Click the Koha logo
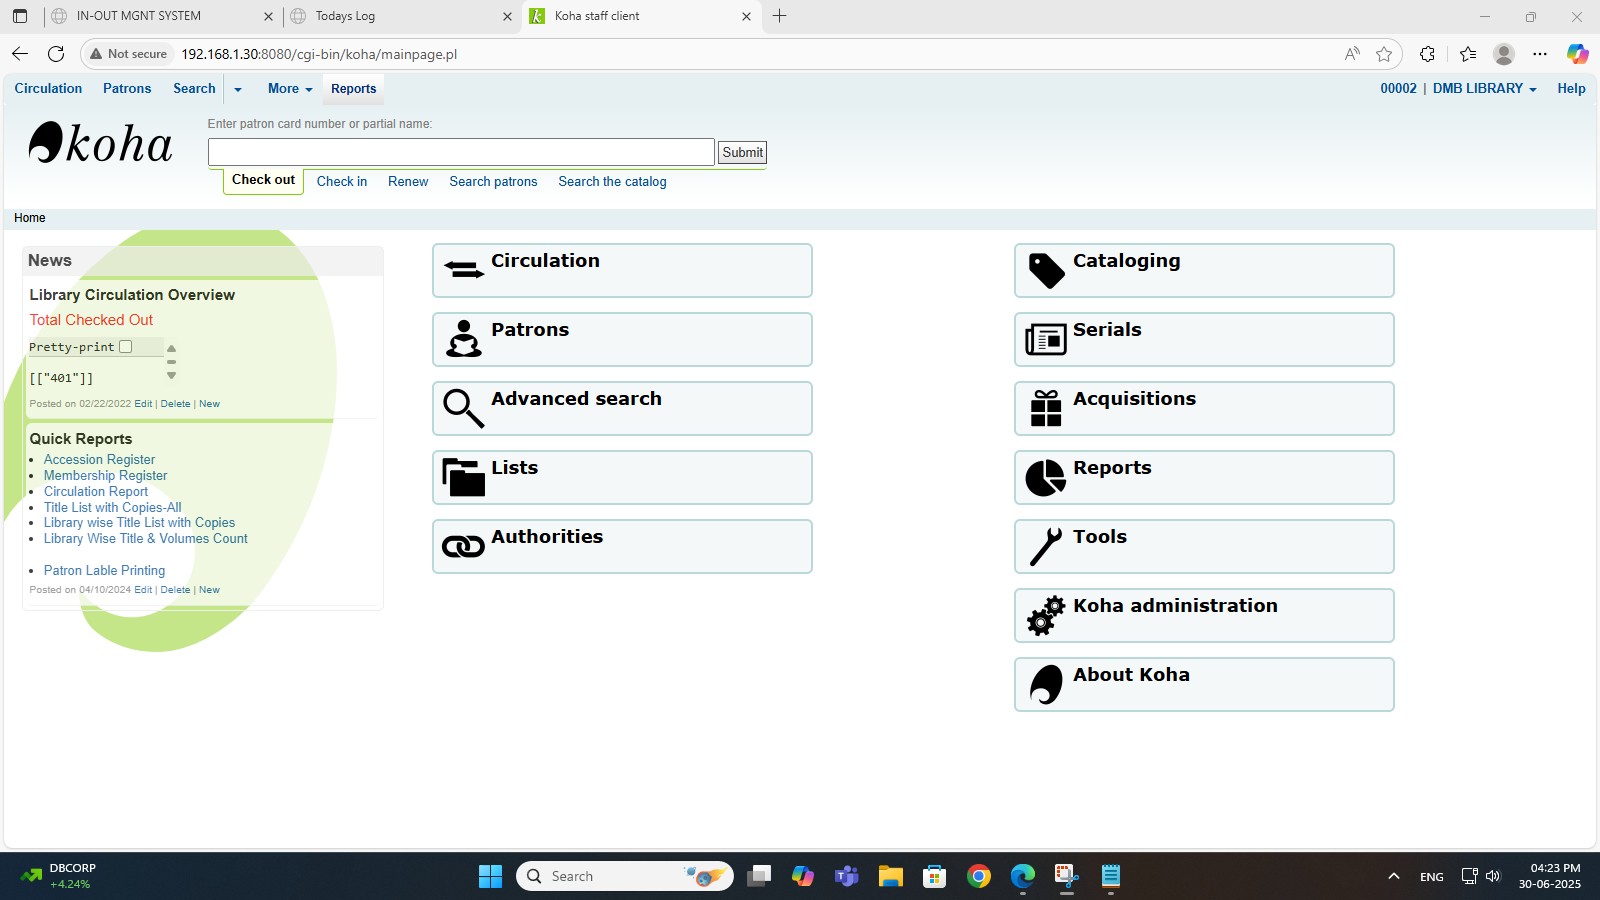1600x900 pixels. point(100,143)
